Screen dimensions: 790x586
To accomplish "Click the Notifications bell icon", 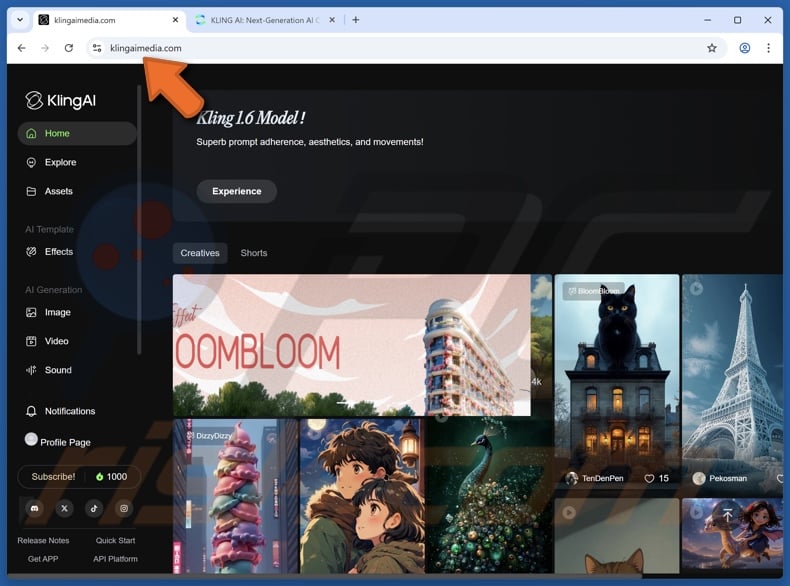I will click(x=31, y=411).
